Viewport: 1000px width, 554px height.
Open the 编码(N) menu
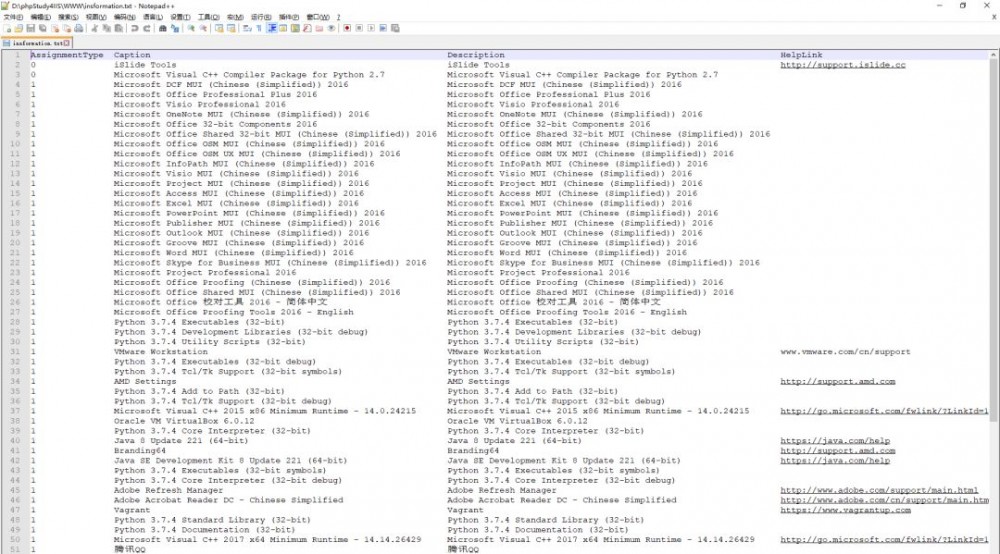(x=124, y=17)
